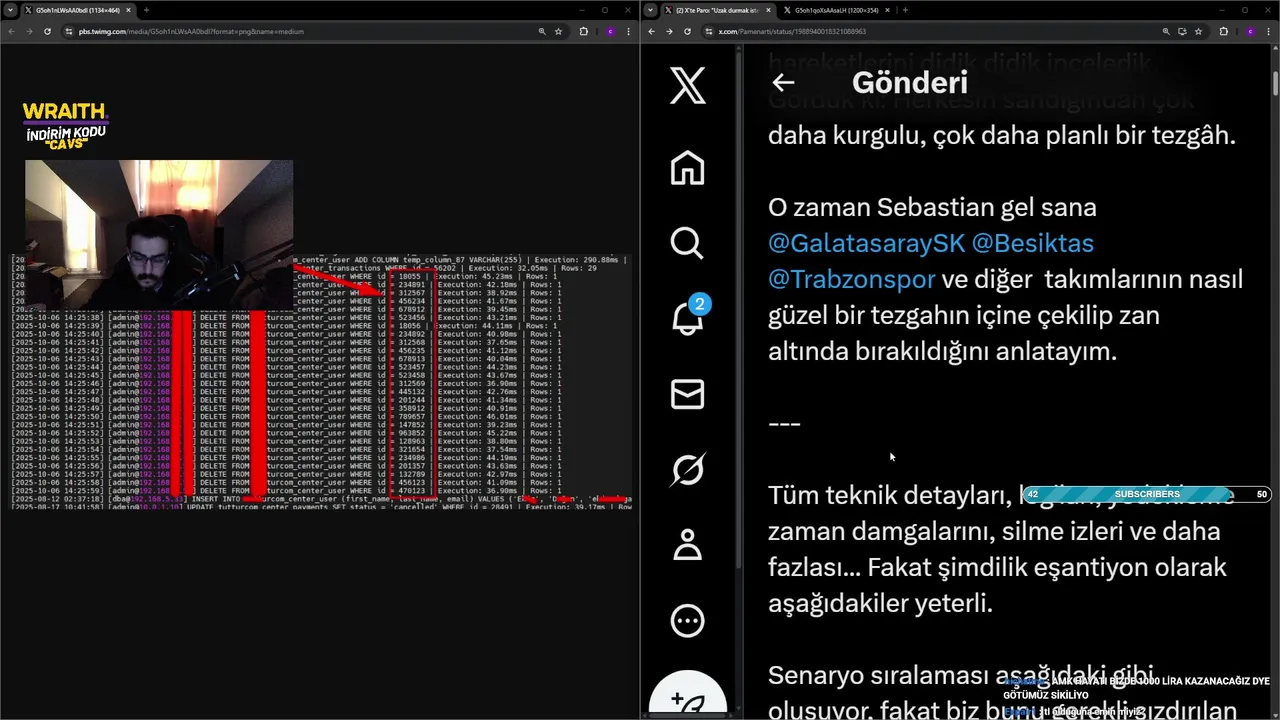
Task: Click zoom magnifier in left address bar
Action: click(x=542, y=31)
